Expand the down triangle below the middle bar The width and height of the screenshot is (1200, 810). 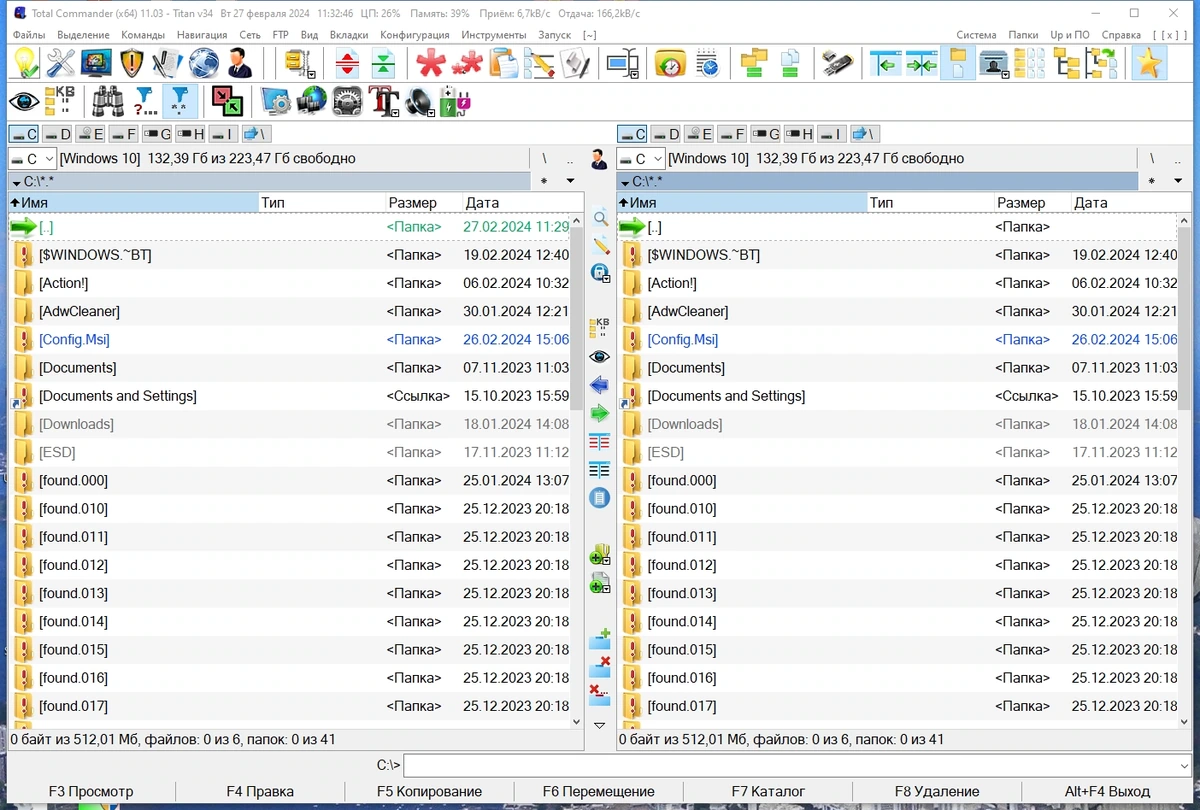pos(600,725)
